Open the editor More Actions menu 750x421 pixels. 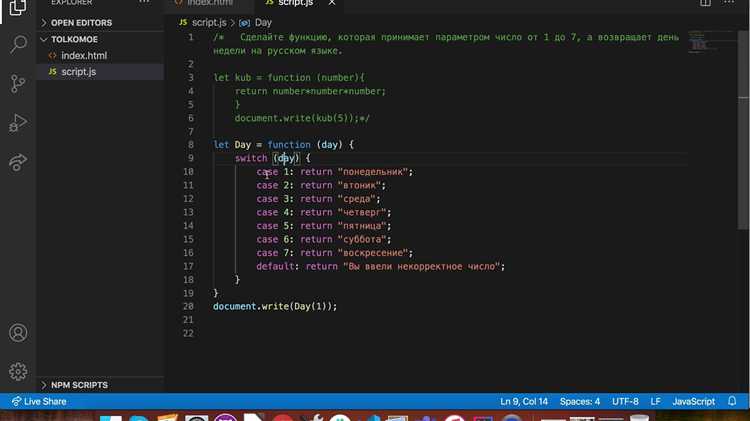click(x=728, y=3)
